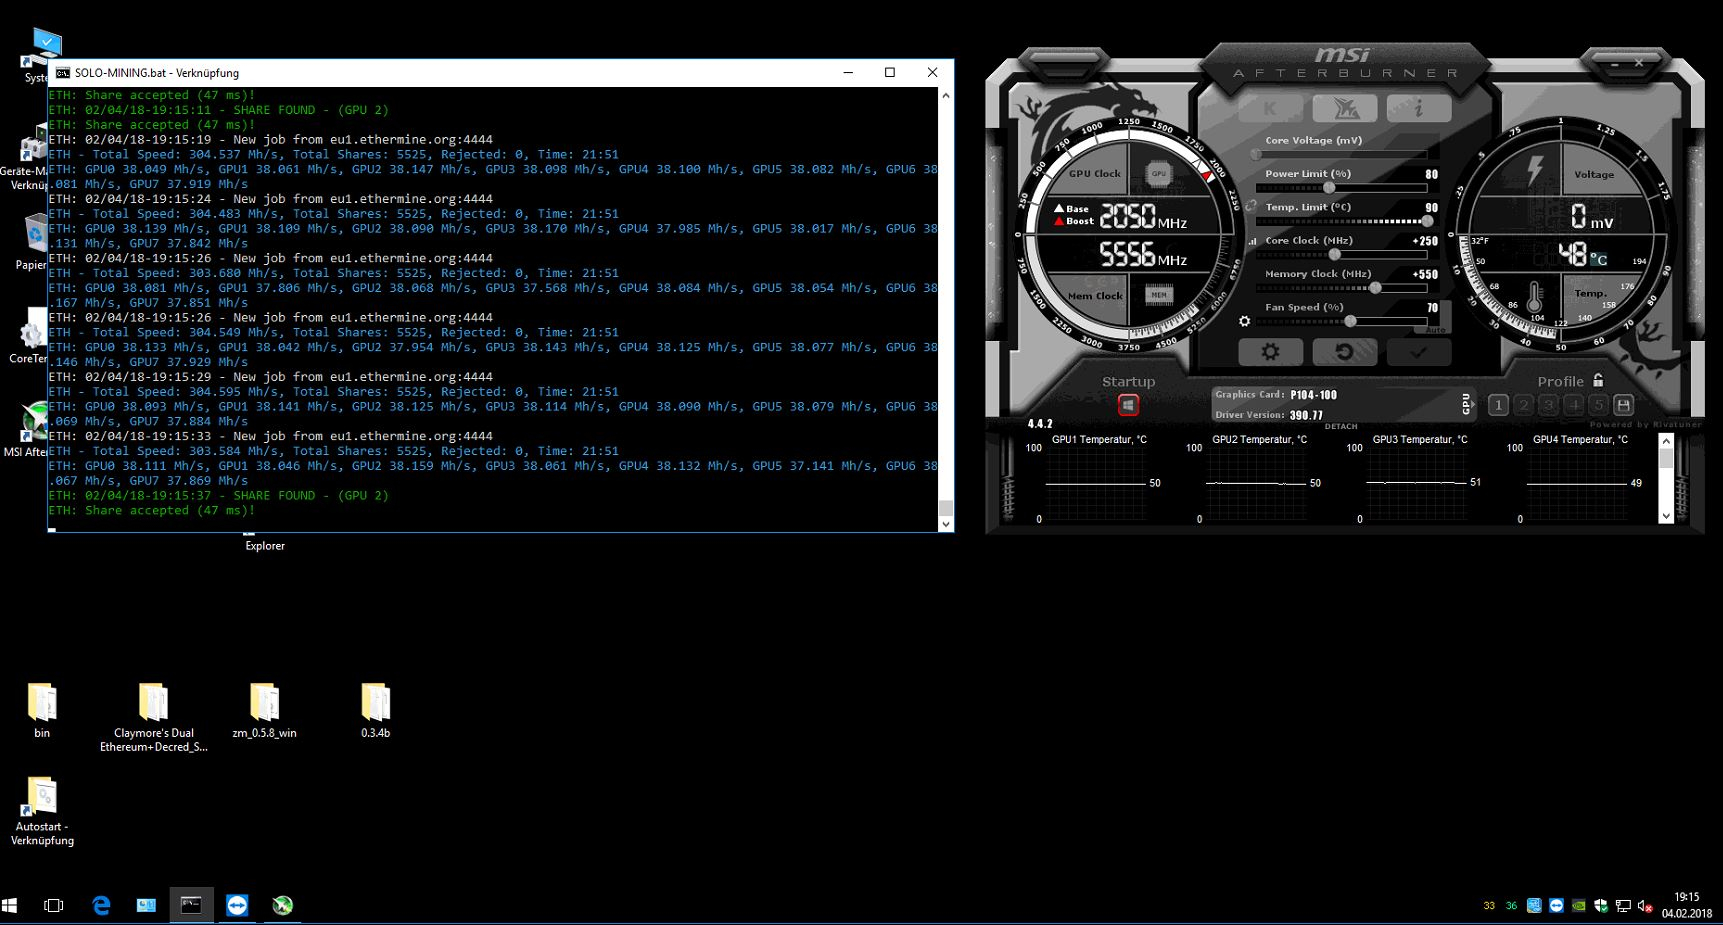1723x925 pixels.
Task: Click the Memory Clock value +550
Action: tap(1425, 274)
